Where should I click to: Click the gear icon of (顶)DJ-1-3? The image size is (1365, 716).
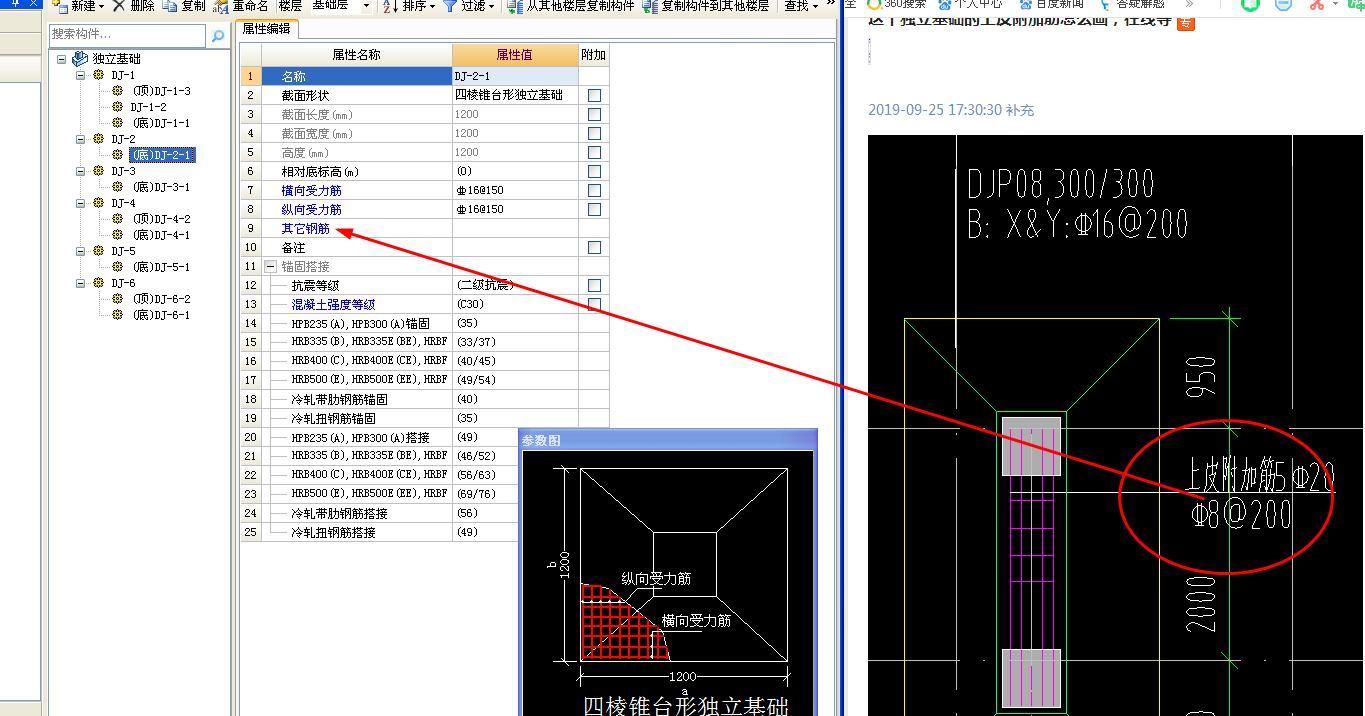(118, 91)
